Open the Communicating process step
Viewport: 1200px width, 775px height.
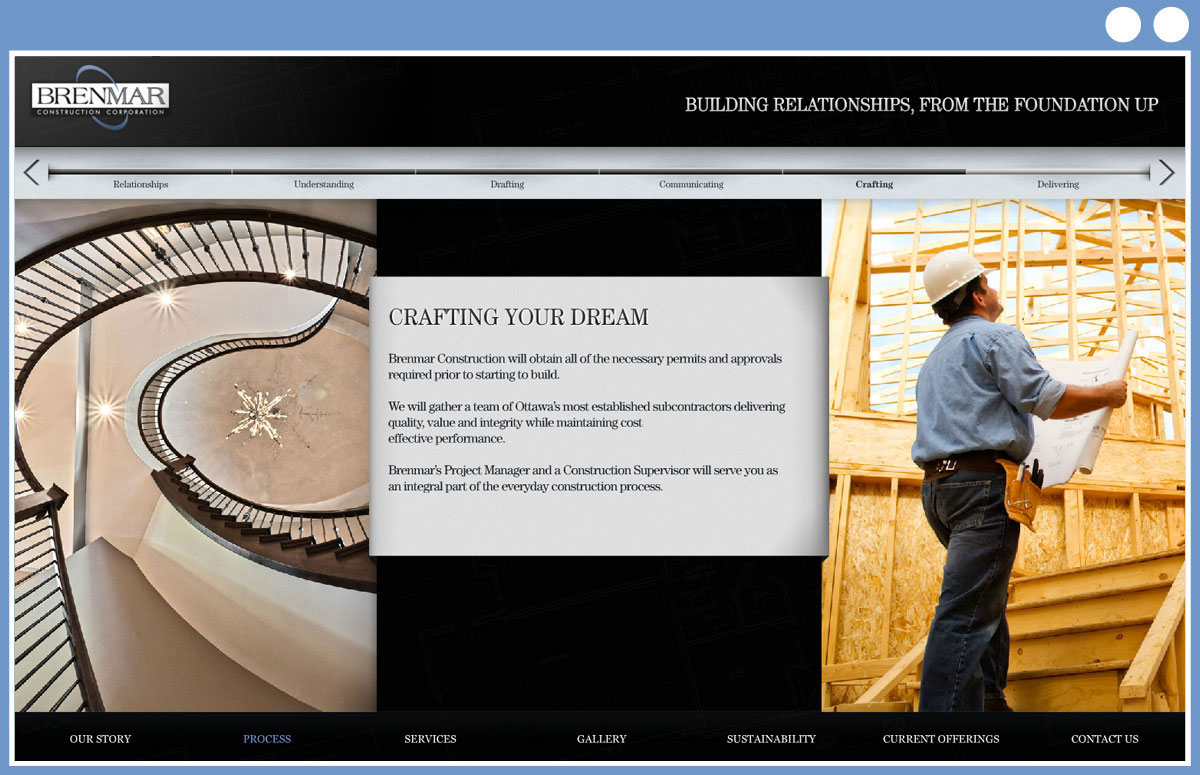click(x=691, y=184)
